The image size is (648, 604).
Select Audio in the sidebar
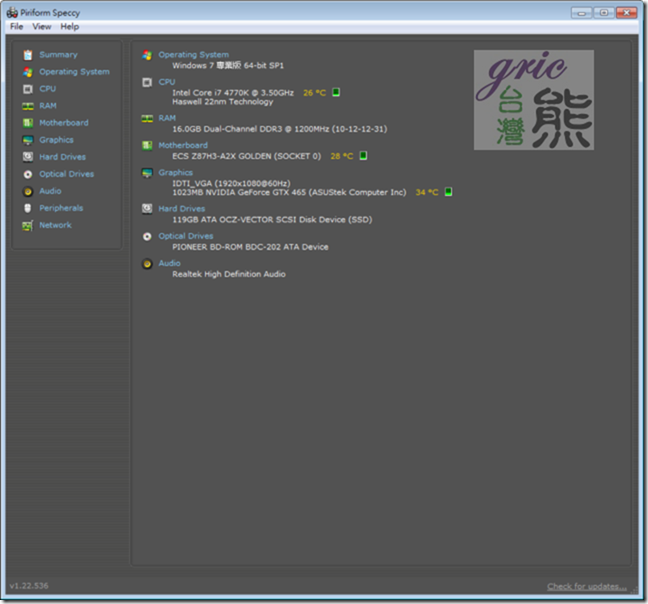(x=50, y=191)
